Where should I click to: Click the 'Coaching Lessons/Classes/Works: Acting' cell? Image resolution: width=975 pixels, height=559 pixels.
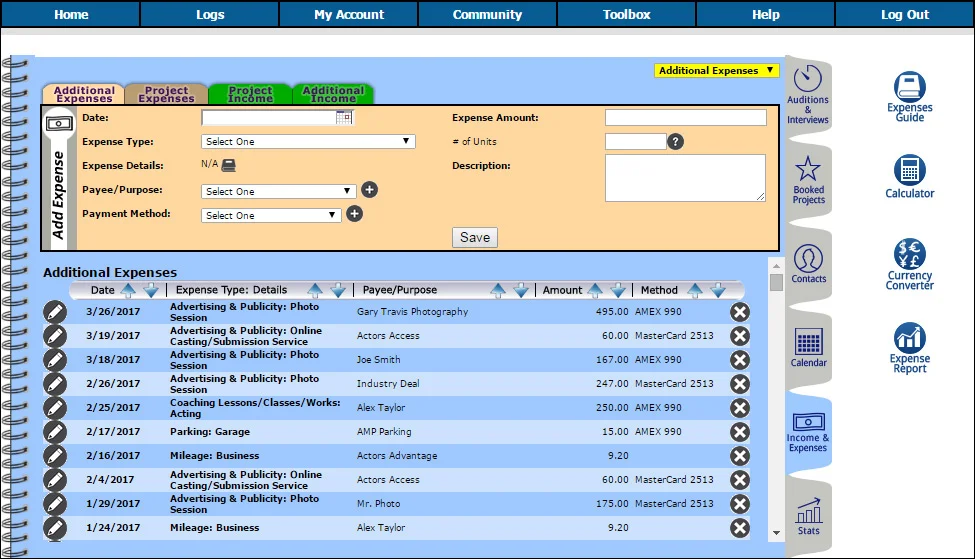tap(255, 408)
